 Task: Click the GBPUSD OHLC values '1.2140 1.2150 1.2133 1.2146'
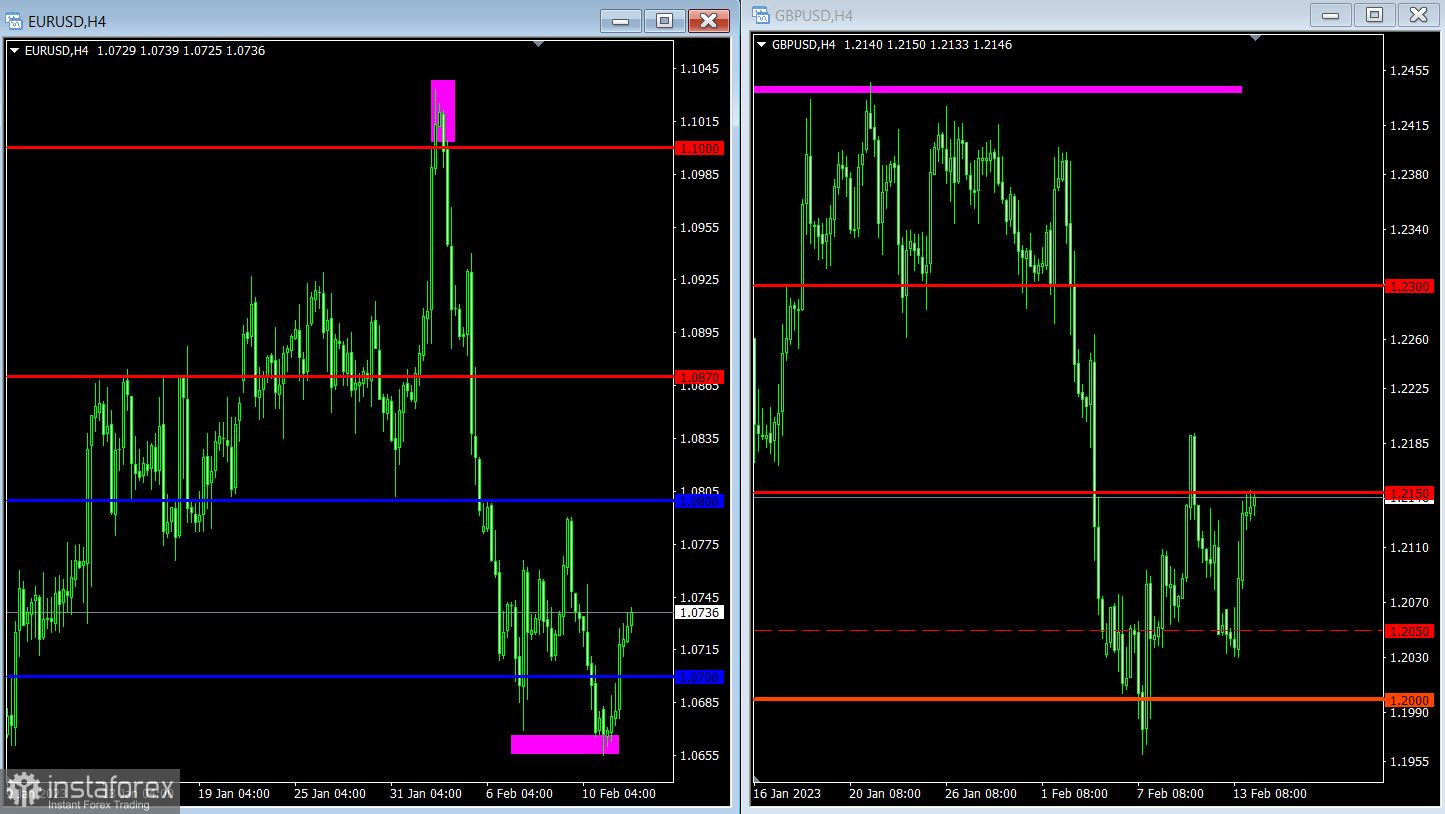click(928, 45)
